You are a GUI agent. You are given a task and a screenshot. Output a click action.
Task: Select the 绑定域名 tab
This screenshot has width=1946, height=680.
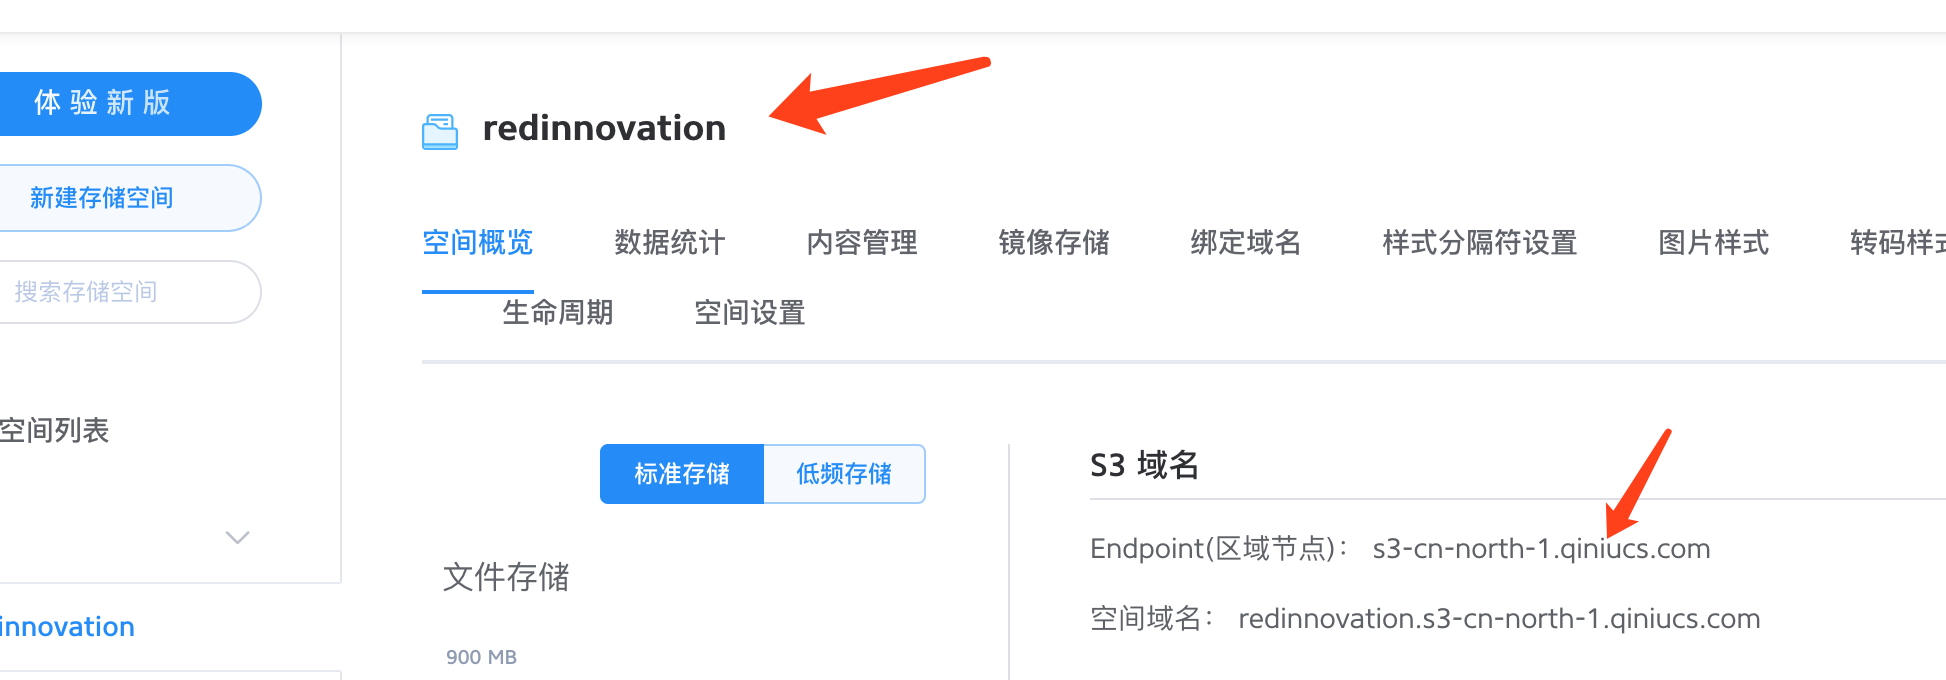pyautogui.click(x=1246, y=243)
